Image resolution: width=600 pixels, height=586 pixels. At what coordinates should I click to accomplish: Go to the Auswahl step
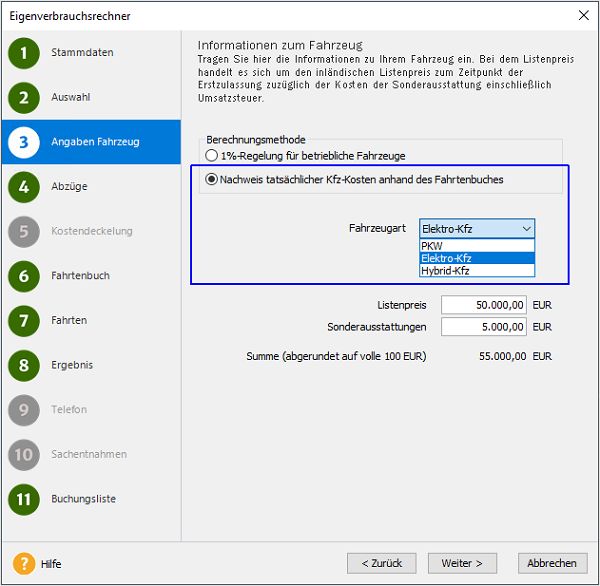(x=71, y=97)
